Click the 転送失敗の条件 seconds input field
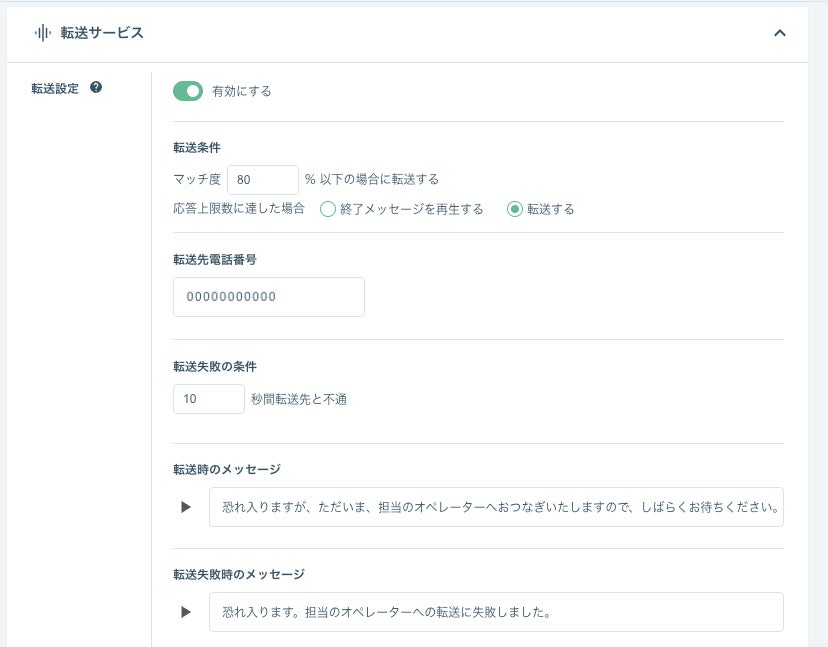 [208, 399]
